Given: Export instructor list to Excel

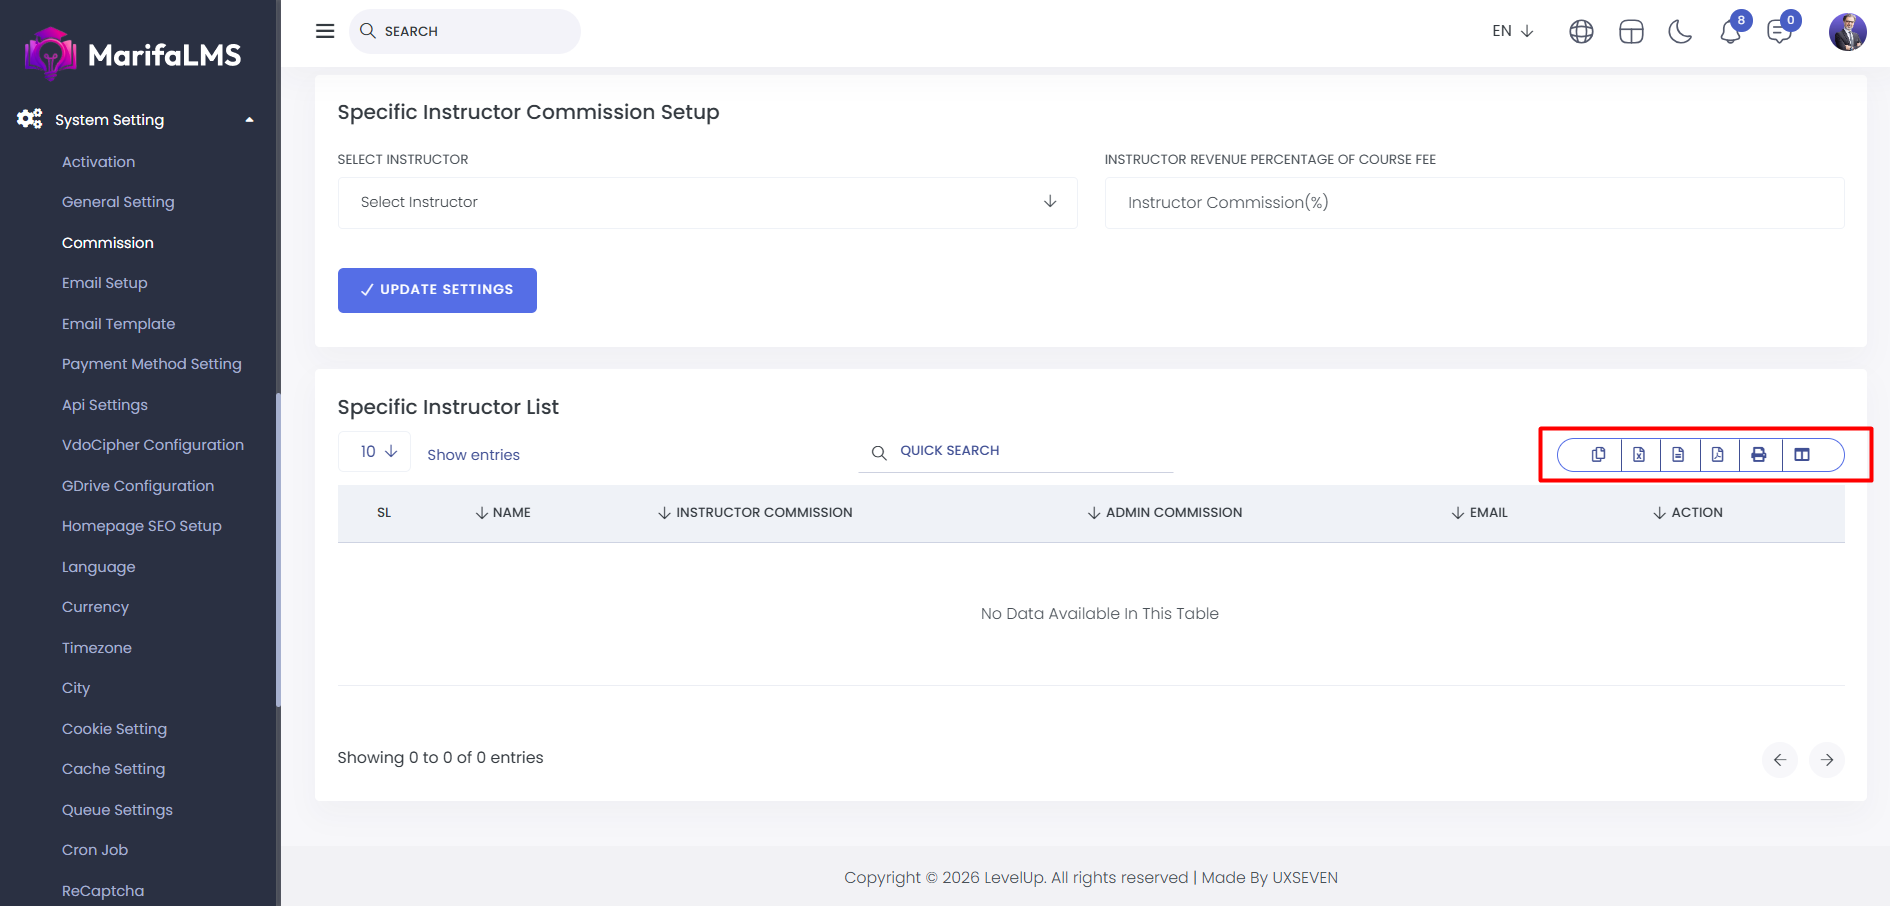Looking at the screenshot, I should coord(1639,455).
